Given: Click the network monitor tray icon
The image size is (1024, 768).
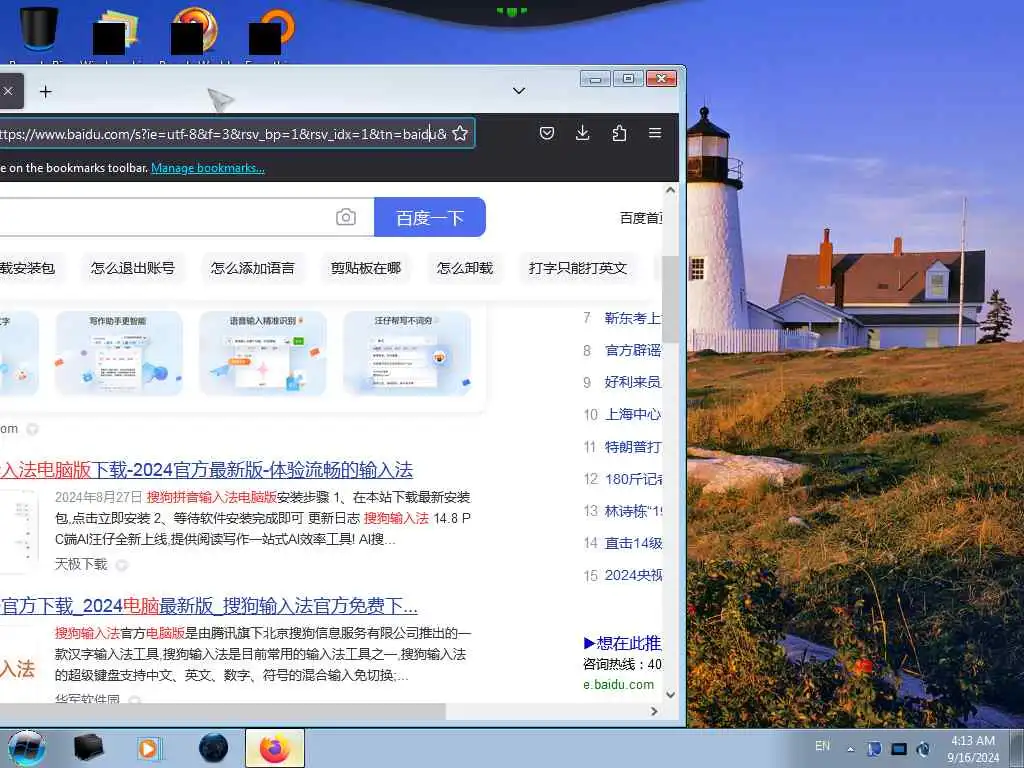Looking at the screenshot, I should tap(899, 748).
